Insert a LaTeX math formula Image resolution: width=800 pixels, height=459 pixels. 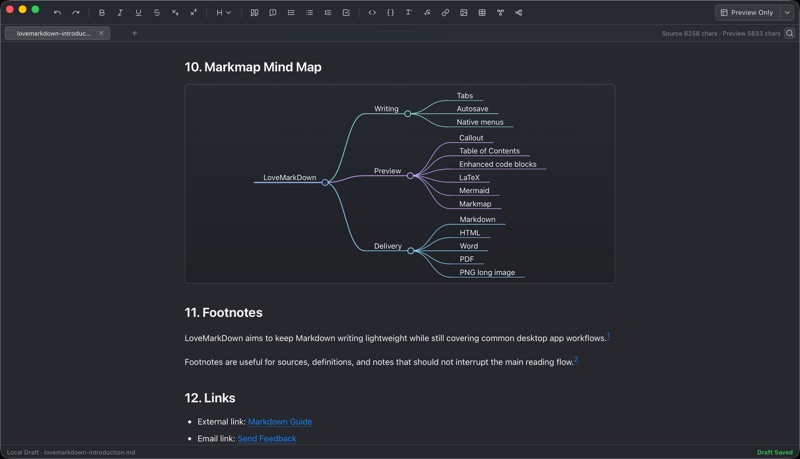(427, 13)
